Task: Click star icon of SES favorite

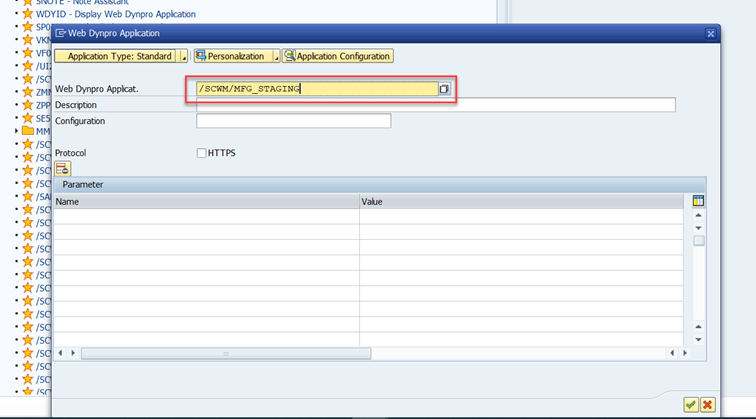Action: [x=28, y=118]
